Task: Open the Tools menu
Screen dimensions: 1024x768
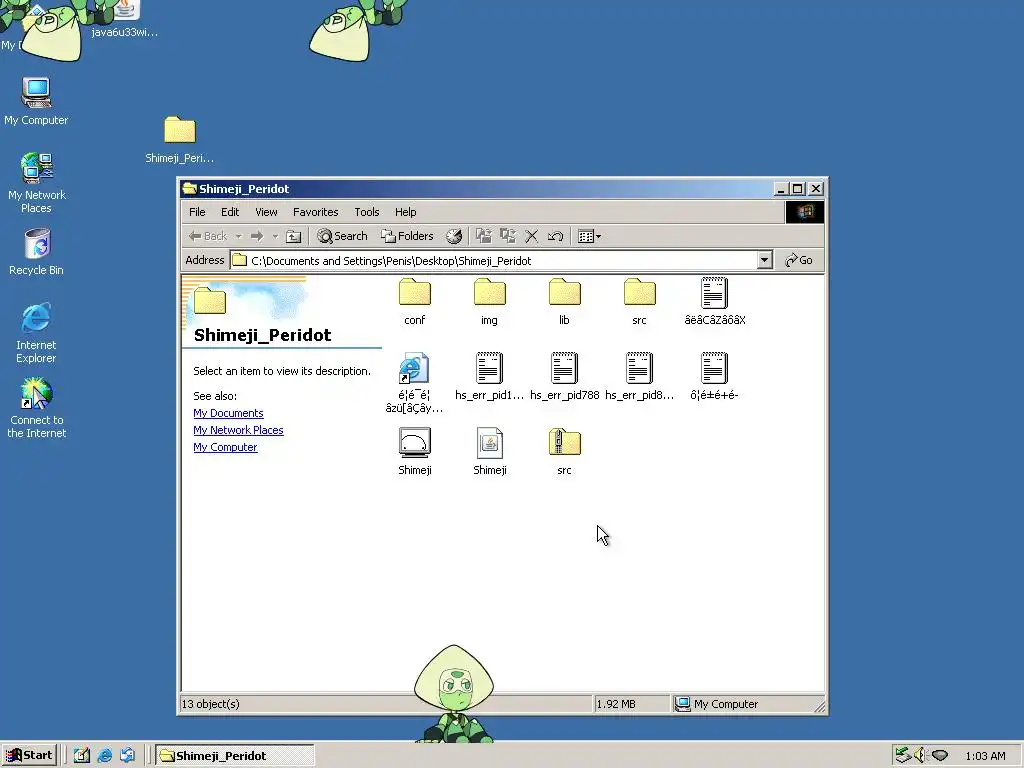Action: click(x=366, y=212)
